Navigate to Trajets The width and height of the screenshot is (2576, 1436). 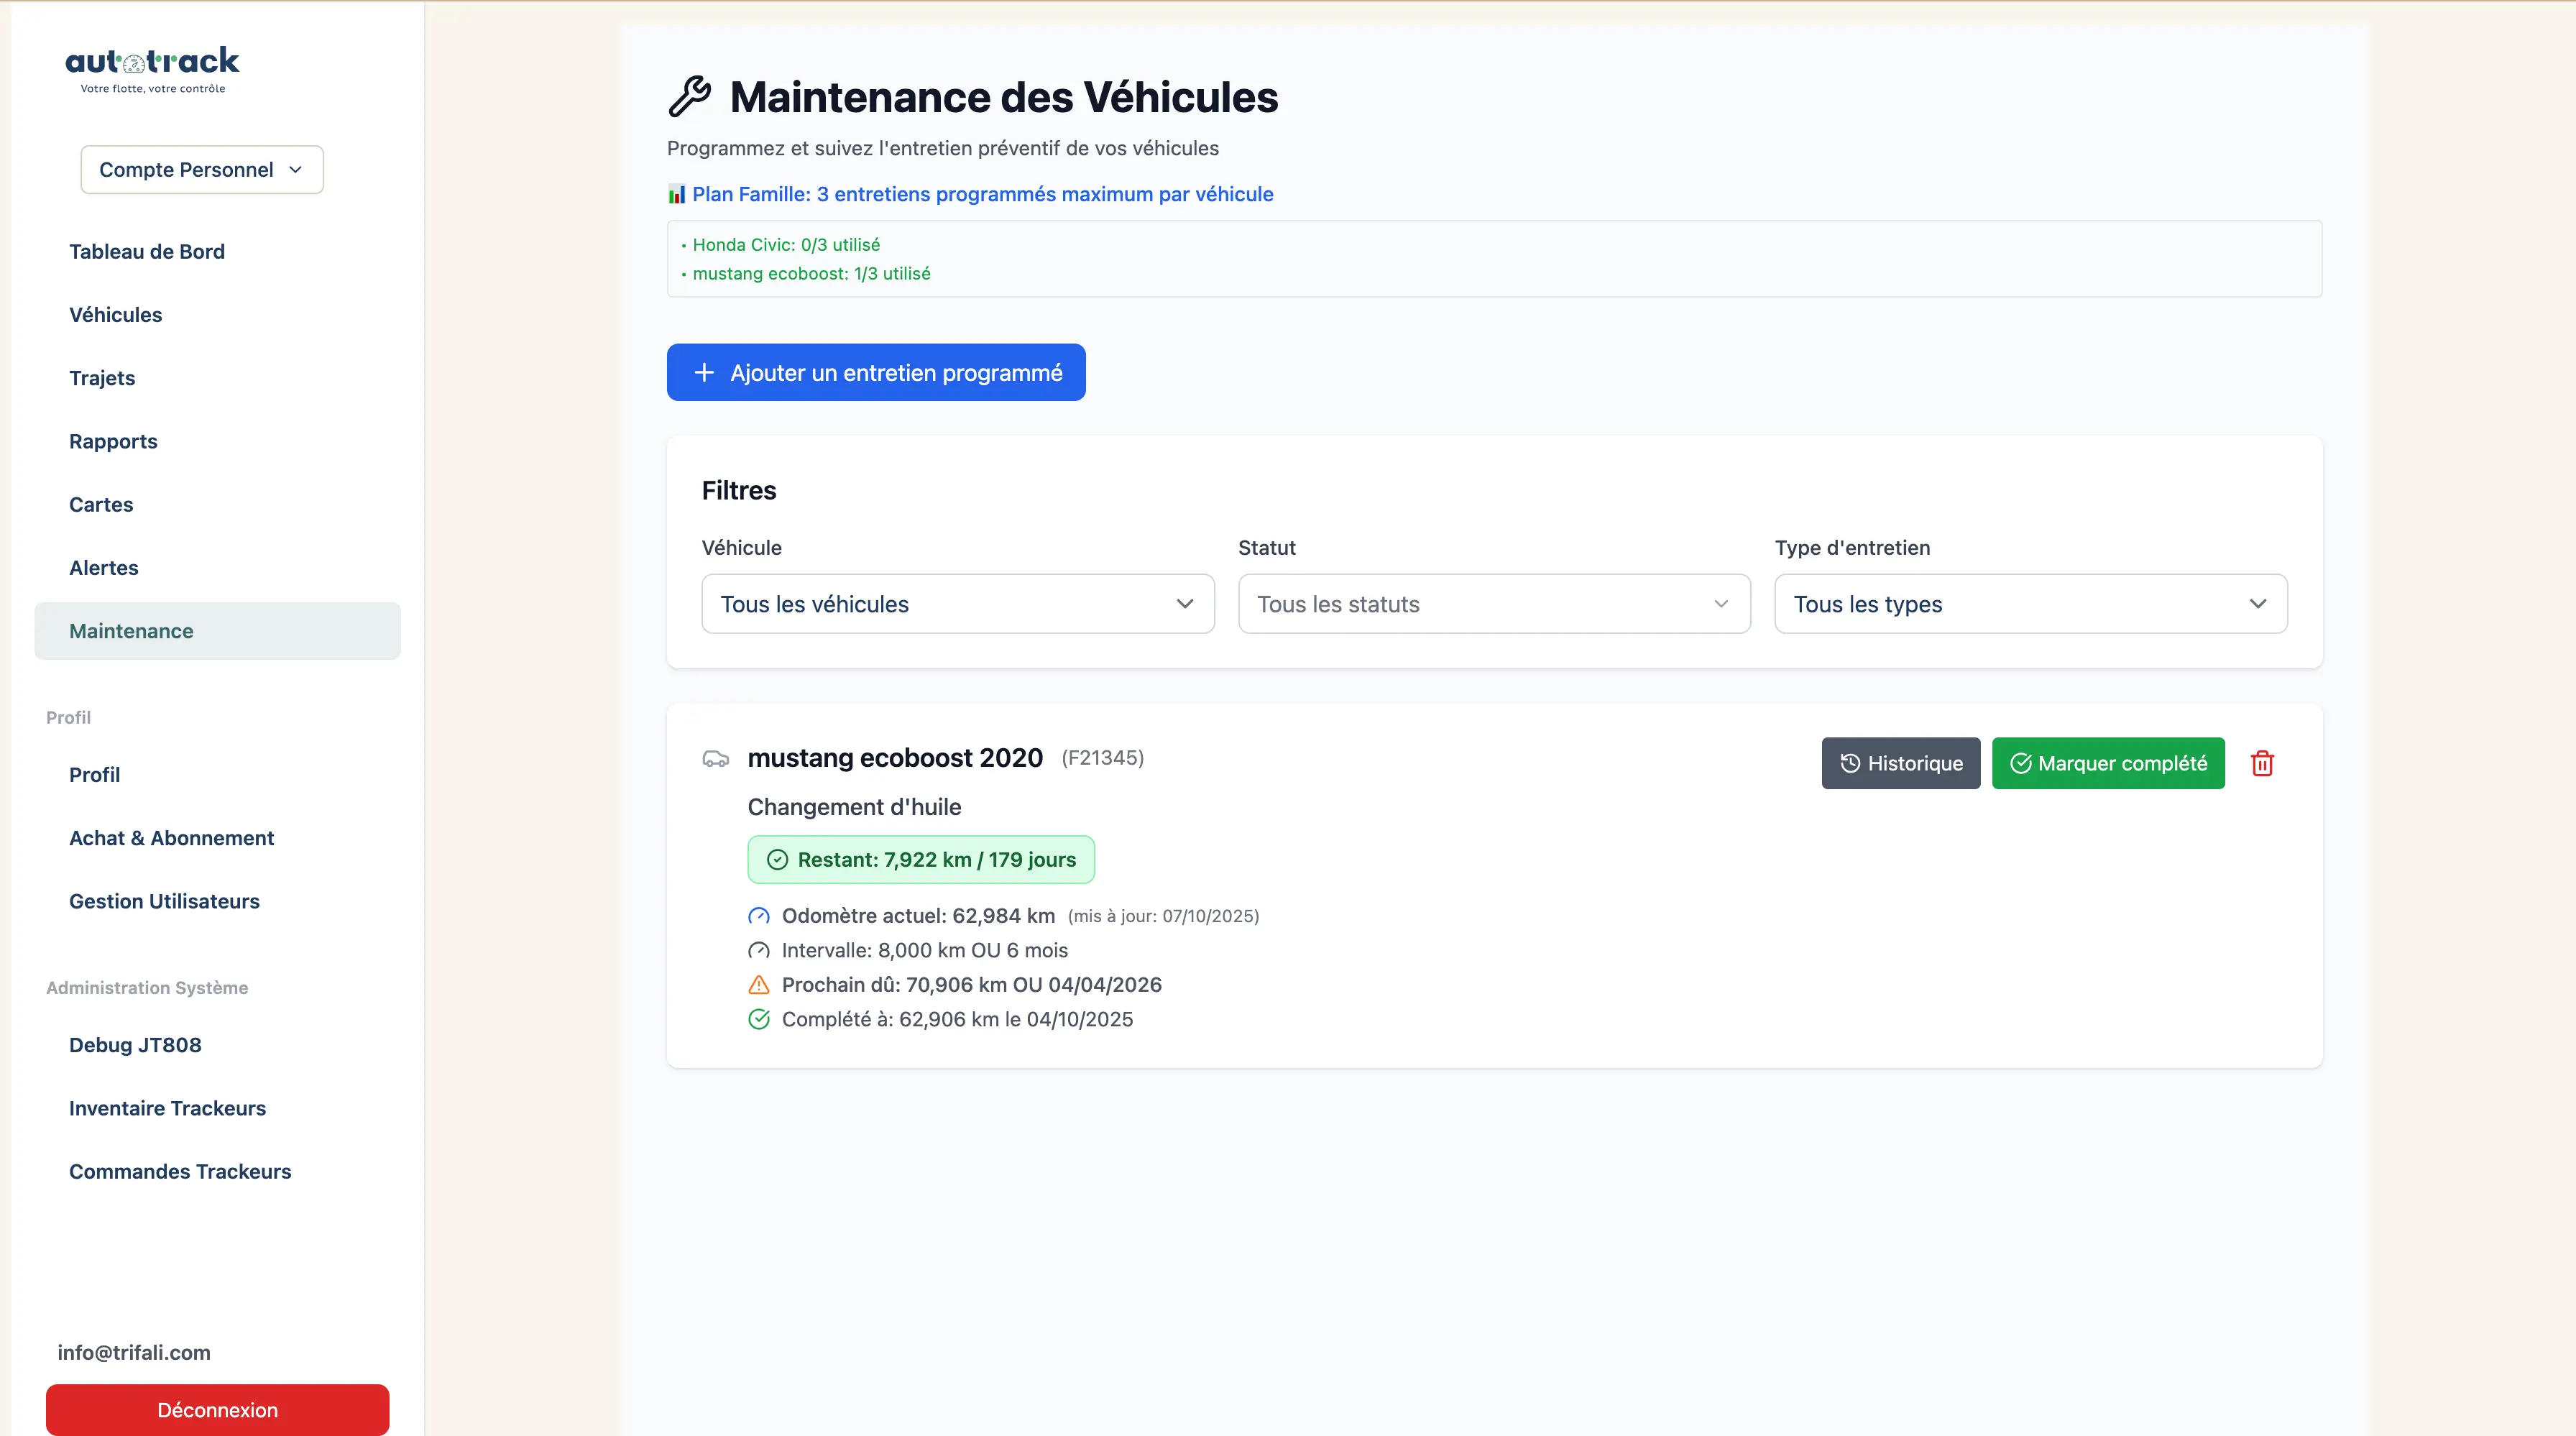tap(102, 378)
